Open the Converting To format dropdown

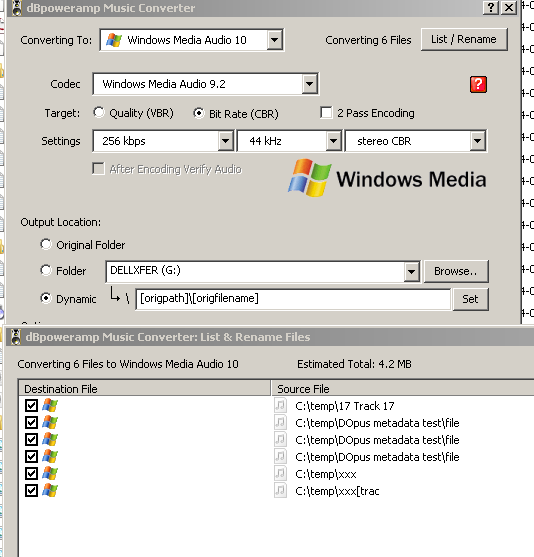tap(275, 40)
